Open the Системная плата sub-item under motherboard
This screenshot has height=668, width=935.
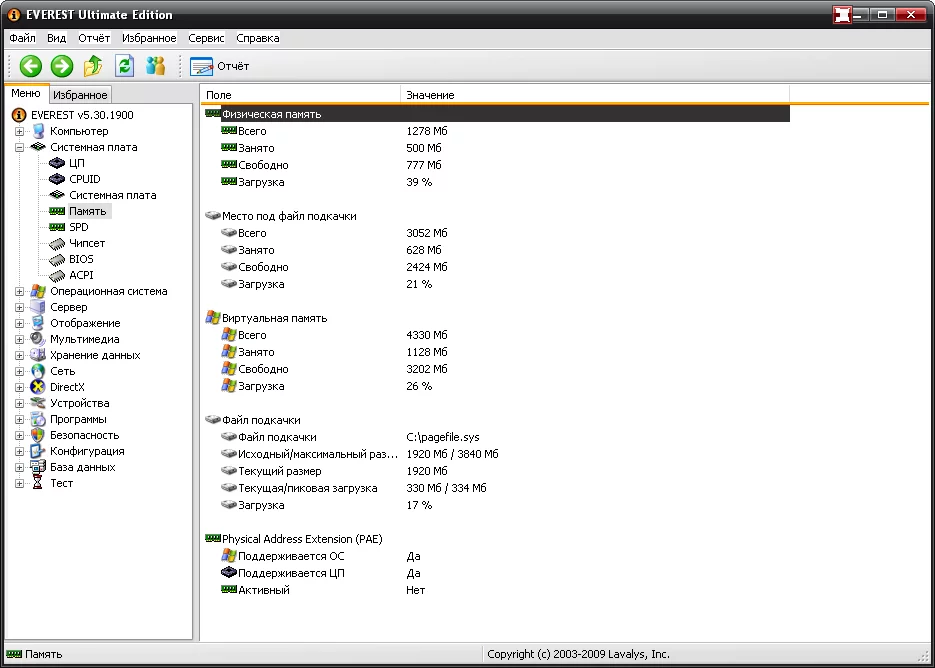click(x=113, y=195)
